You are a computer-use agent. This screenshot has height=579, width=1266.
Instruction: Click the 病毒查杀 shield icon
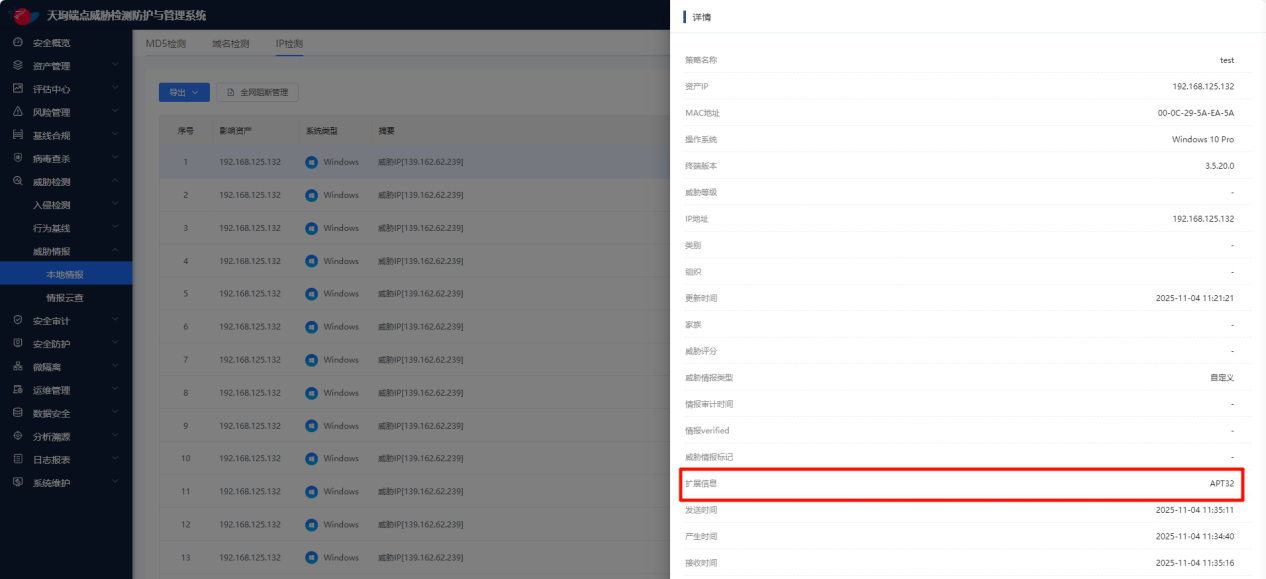[18, 158]
